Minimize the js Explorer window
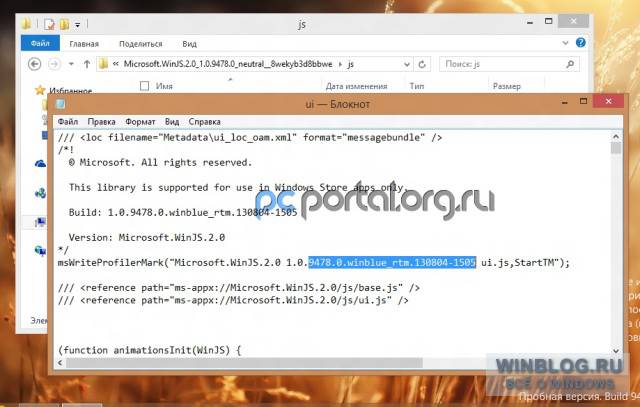This screenshot has height=407, width=640. pos(530,22)
